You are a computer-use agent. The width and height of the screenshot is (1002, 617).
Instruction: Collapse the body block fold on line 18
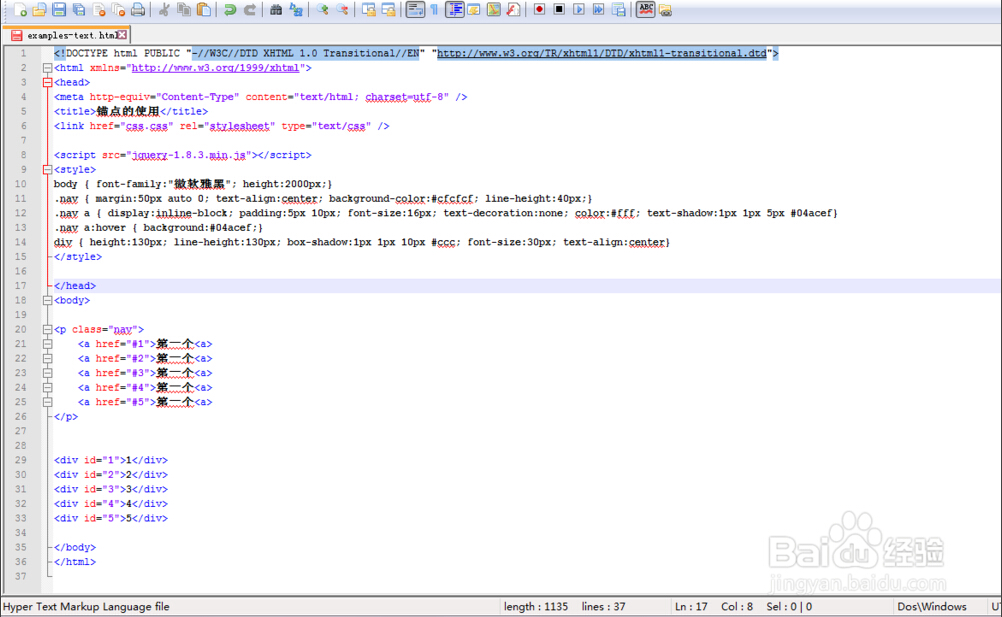[47, 300]
